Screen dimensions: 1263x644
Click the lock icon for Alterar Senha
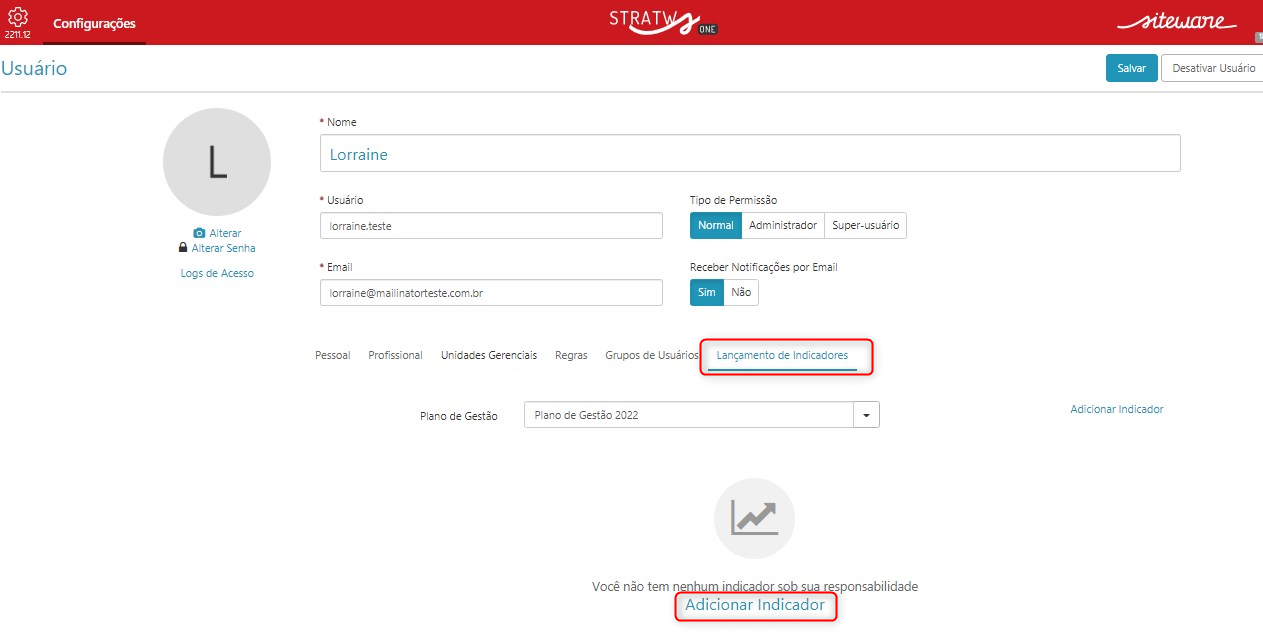pyautogui.click(x=183, y=247)
